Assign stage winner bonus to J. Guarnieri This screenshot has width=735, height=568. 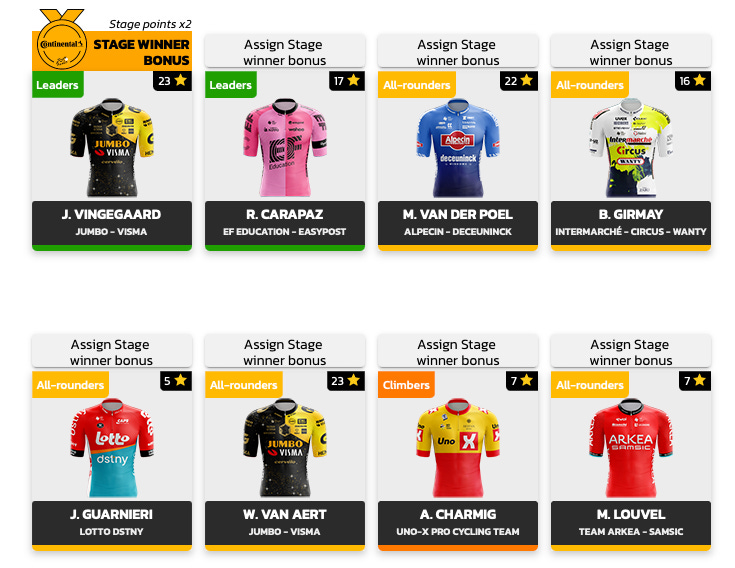click(112, 351)
